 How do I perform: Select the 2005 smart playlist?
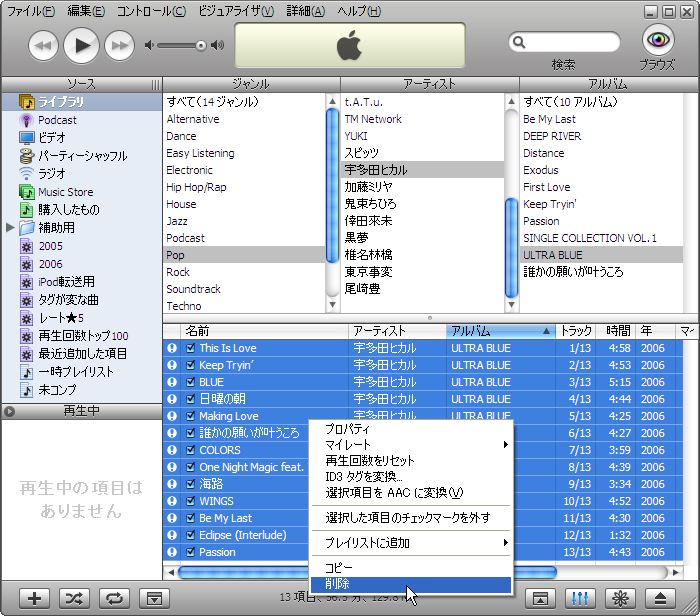pyautogui.click(x=82, y=246)
